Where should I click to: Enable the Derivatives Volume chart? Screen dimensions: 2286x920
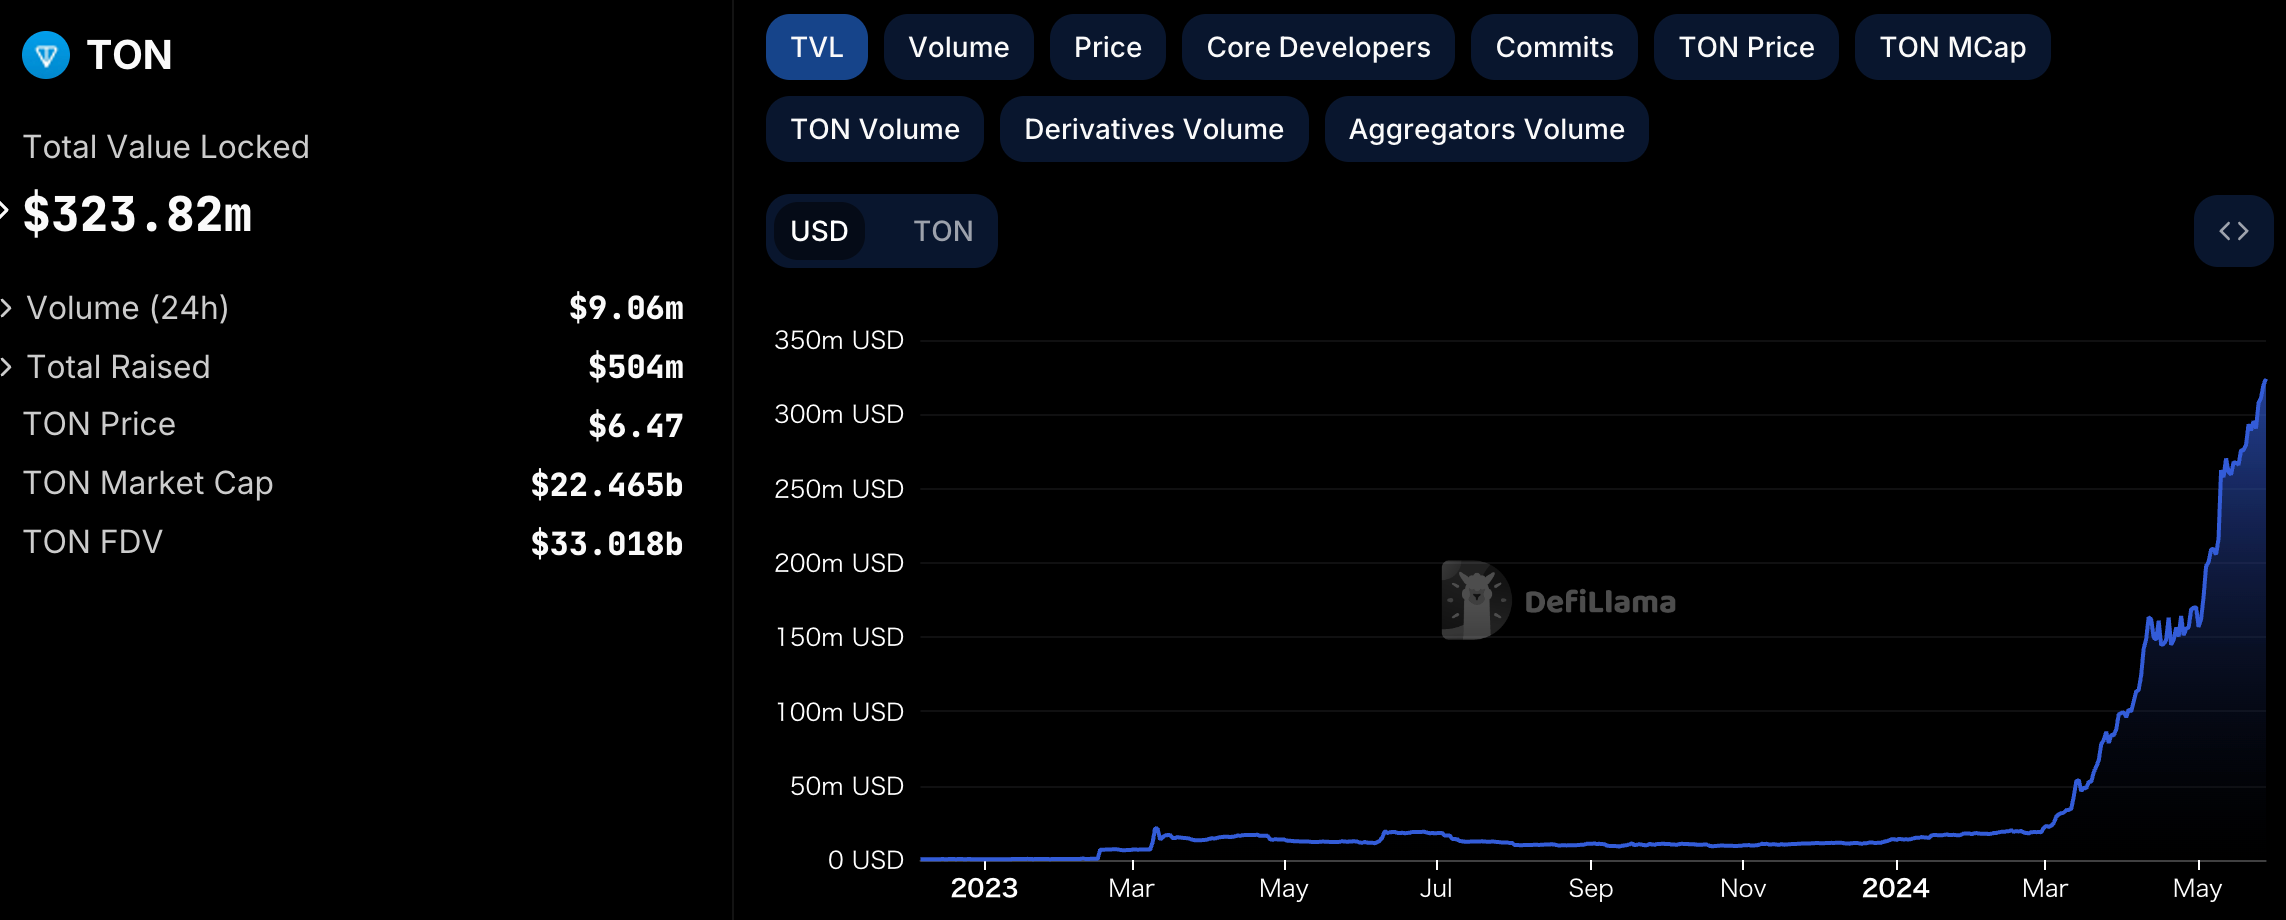[x=1154, y=128]
